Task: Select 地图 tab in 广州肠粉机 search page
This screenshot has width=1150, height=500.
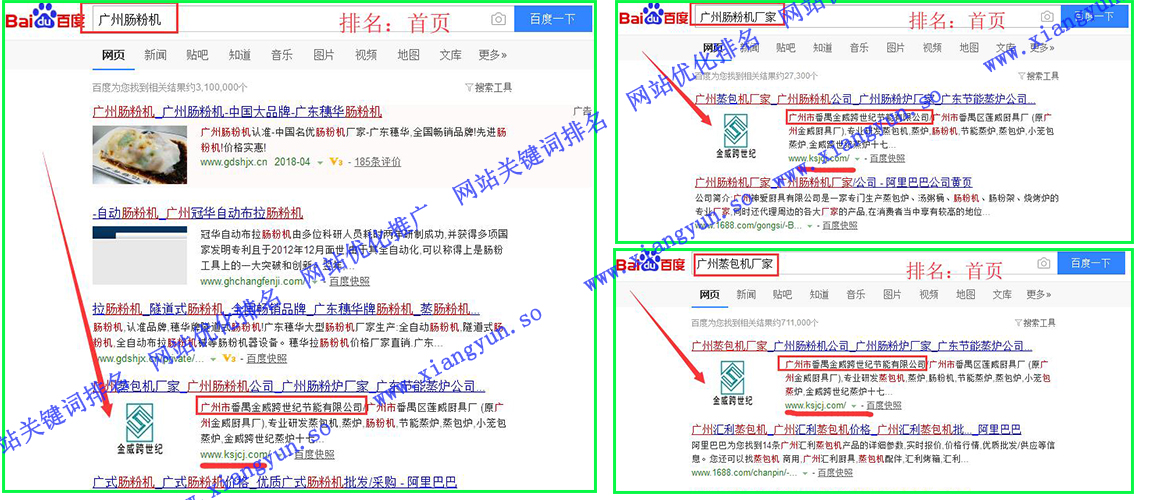Action: pyautogui.click(x=409, y=55)
